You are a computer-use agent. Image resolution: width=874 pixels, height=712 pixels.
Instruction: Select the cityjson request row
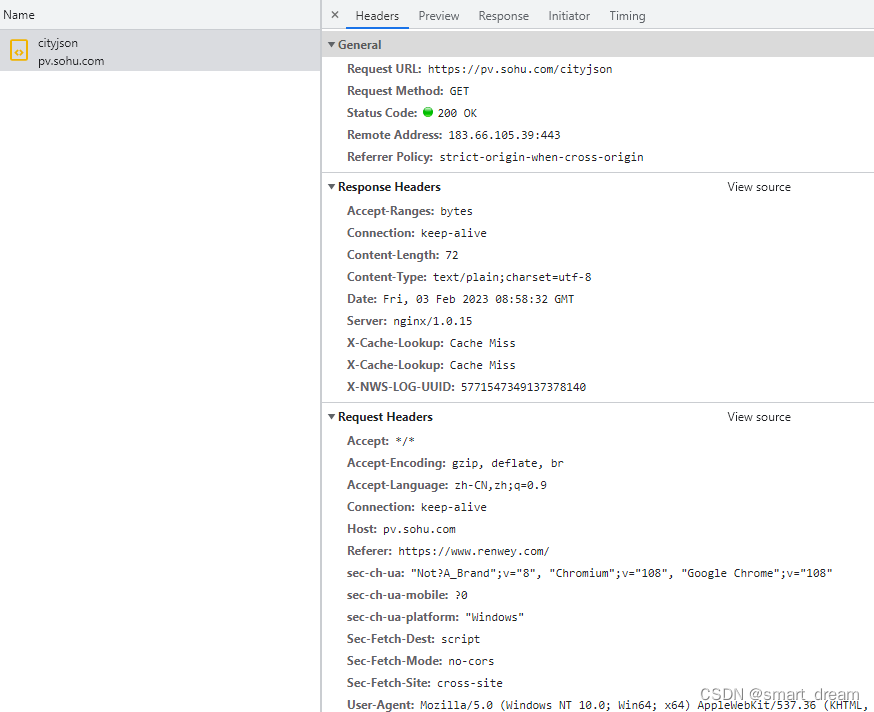pos(160,51)
